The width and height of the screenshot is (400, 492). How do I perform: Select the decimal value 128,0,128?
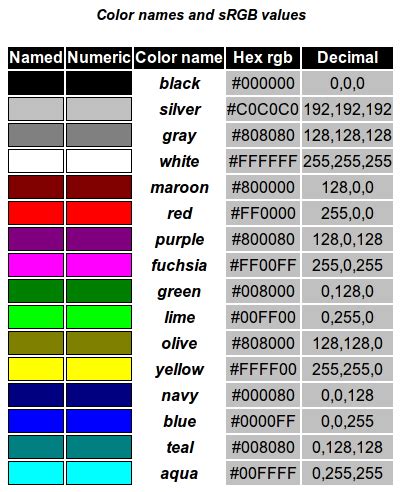pos(347,239)
